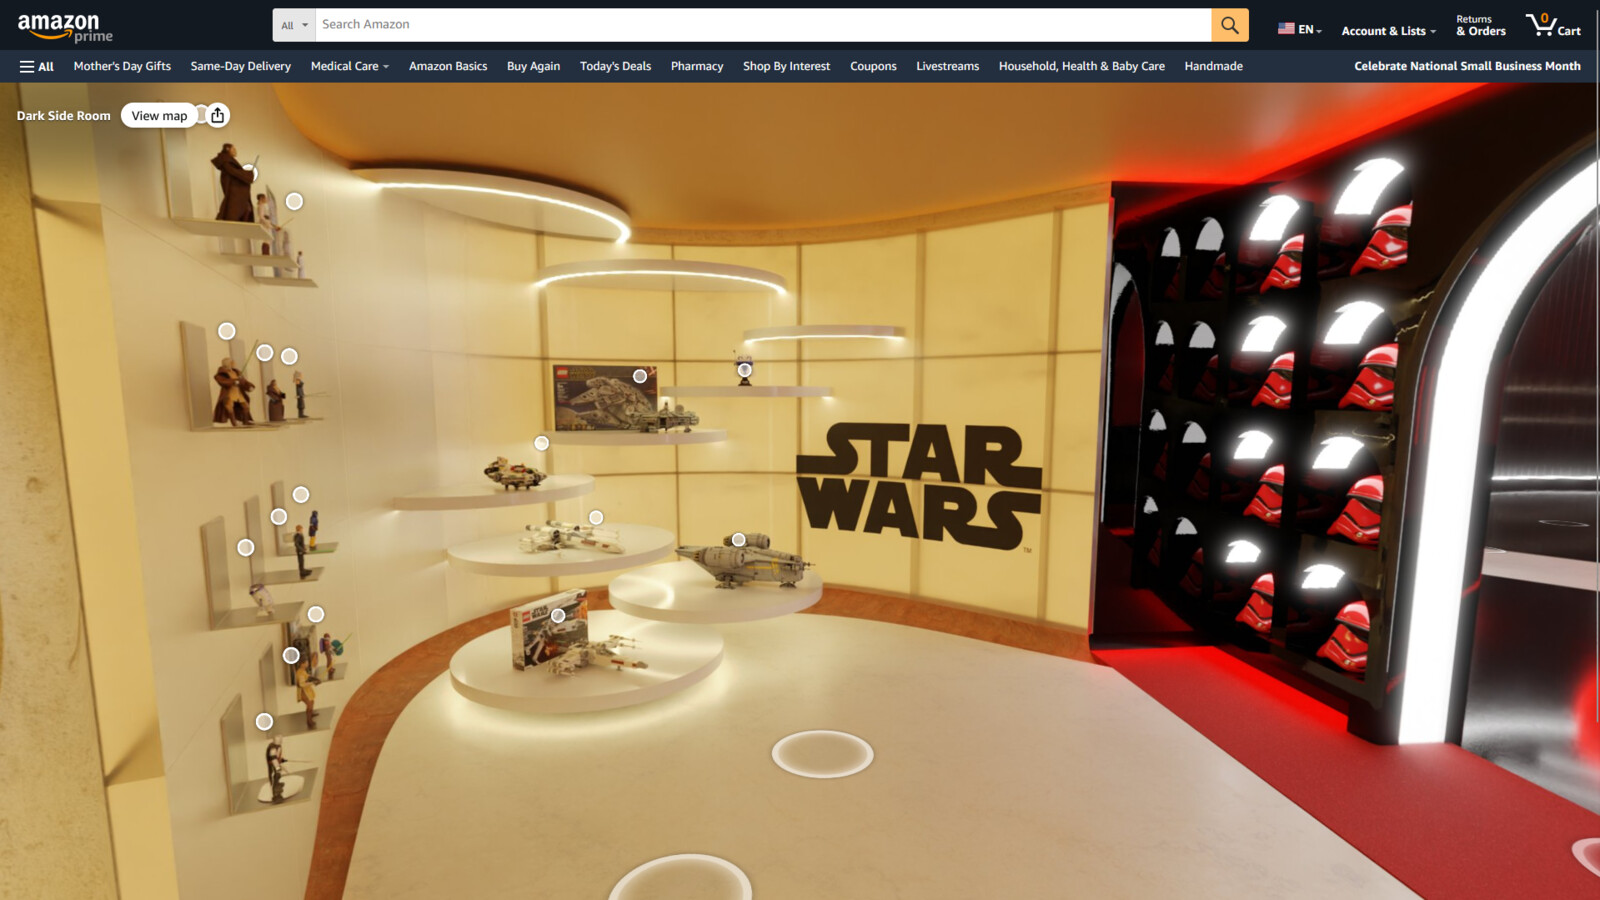Open Returns & Orders

(1480, 26)
